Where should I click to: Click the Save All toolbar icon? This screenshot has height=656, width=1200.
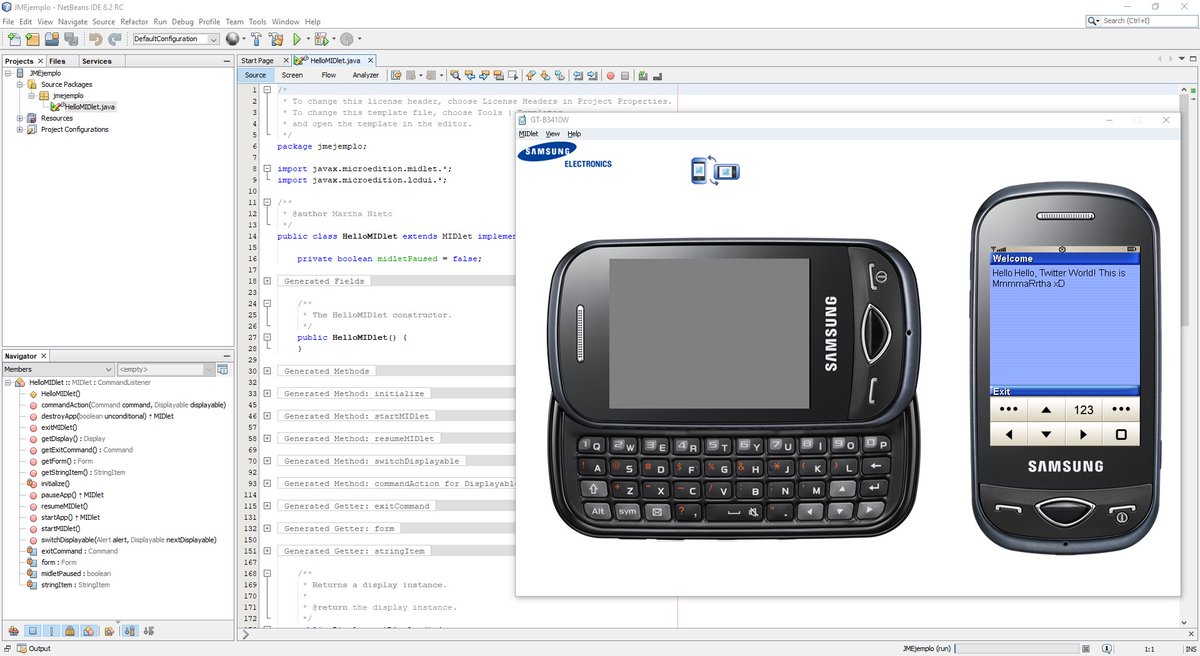[x=71, y=39]
